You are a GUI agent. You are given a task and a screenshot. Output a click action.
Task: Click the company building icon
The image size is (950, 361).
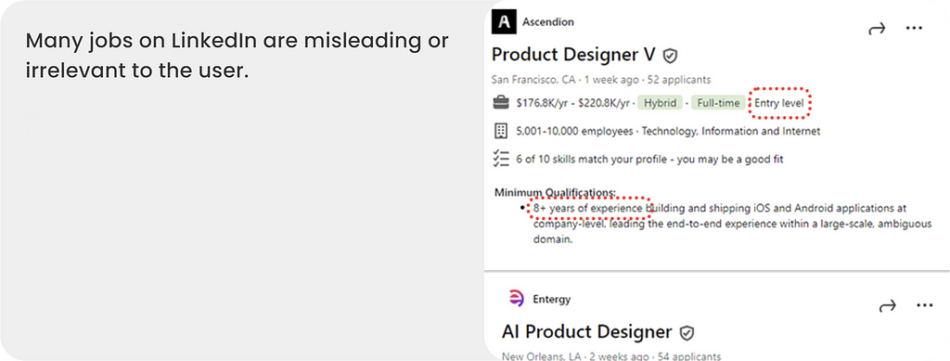pyautogui.click(x=500, y=131)
